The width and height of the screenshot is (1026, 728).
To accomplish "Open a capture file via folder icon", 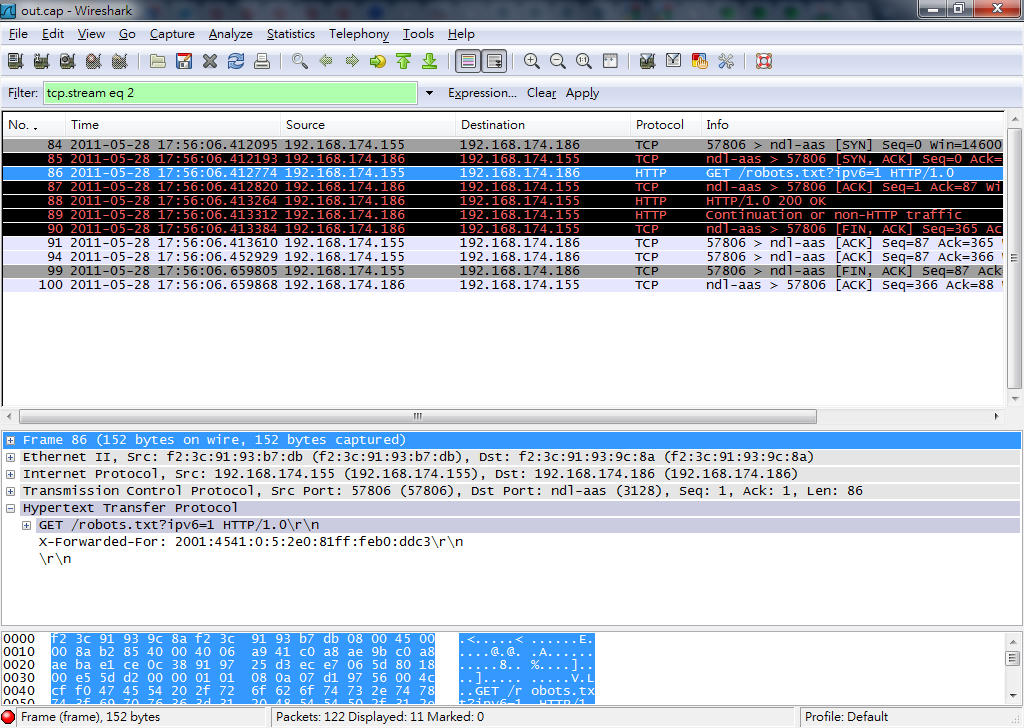I will point(158,61).
